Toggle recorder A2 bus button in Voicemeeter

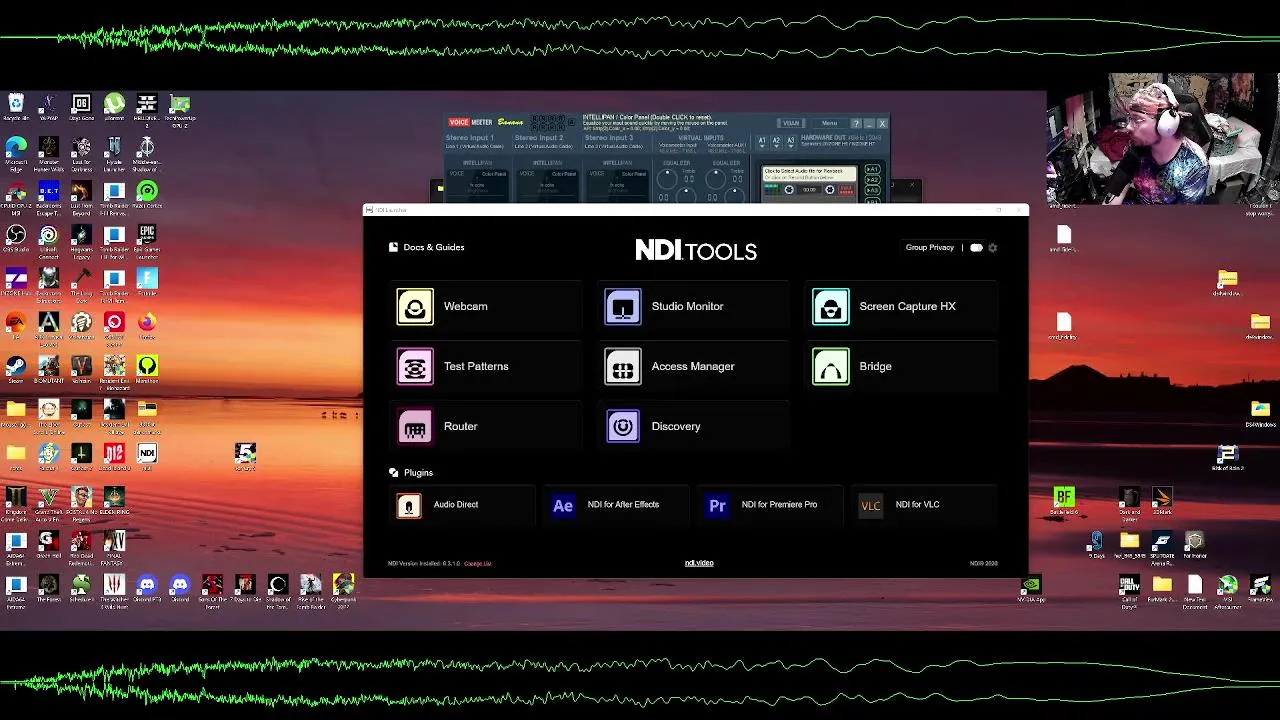tap(873, 180)
